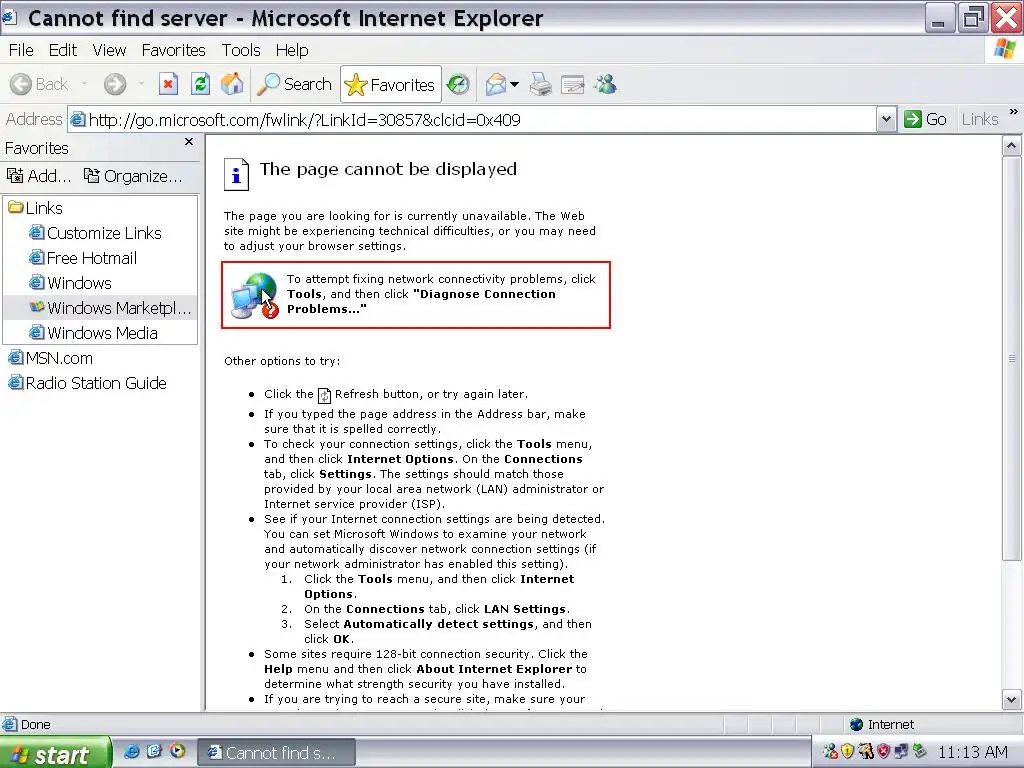
Task: Click the Windows flag logo throbber
Action: [x=1004, y=49]
